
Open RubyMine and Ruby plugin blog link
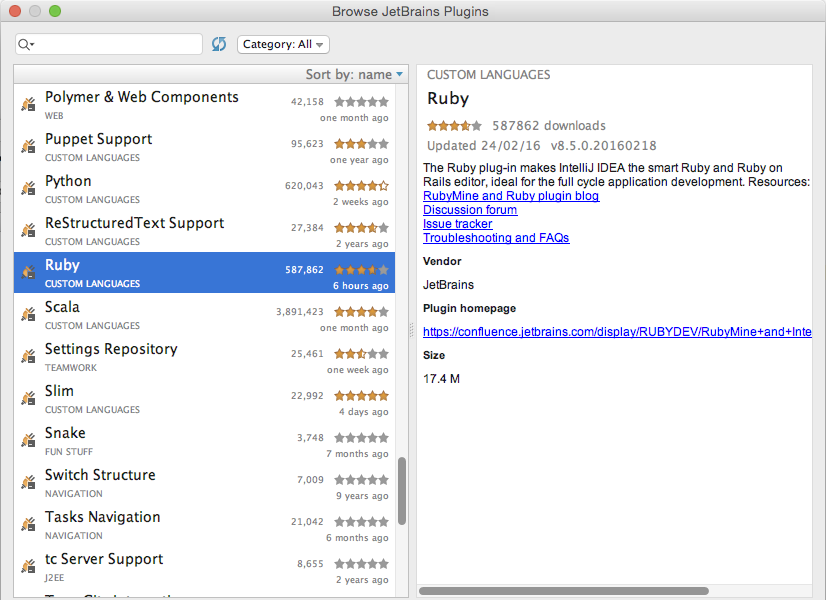click(511, 196)
